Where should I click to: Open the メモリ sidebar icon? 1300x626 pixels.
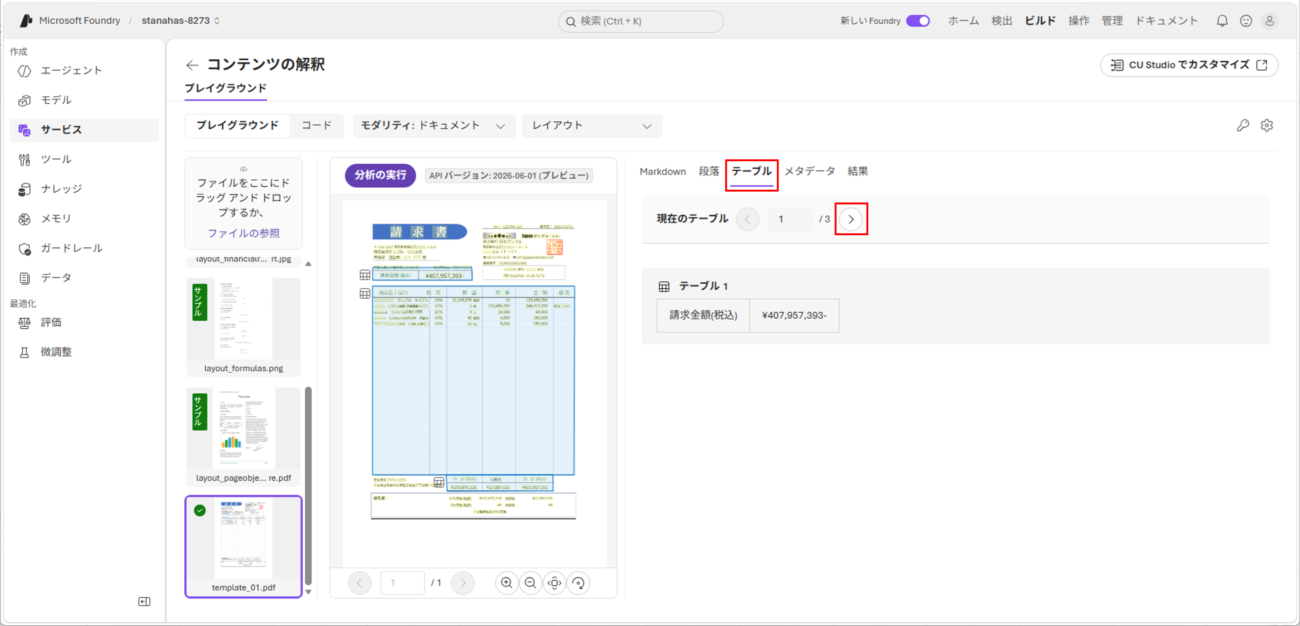[25, 218]
